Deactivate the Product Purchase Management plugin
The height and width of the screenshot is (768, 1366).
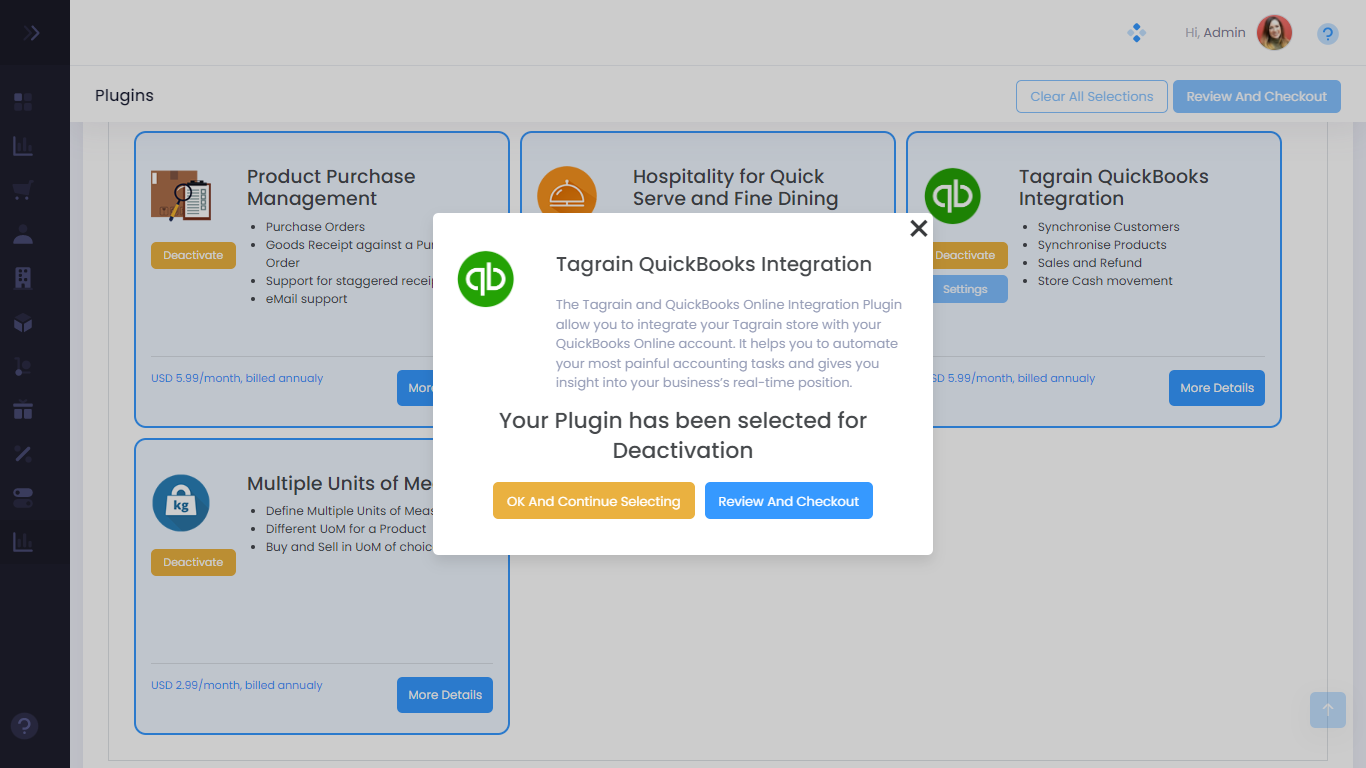click(193, 255)
